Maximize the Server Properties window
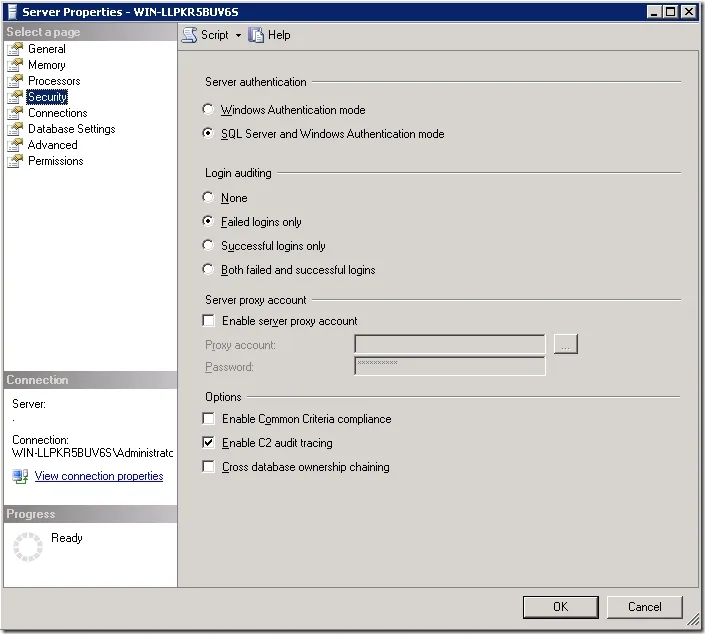This screenshot has width=705, height=634. click(671, 12)
